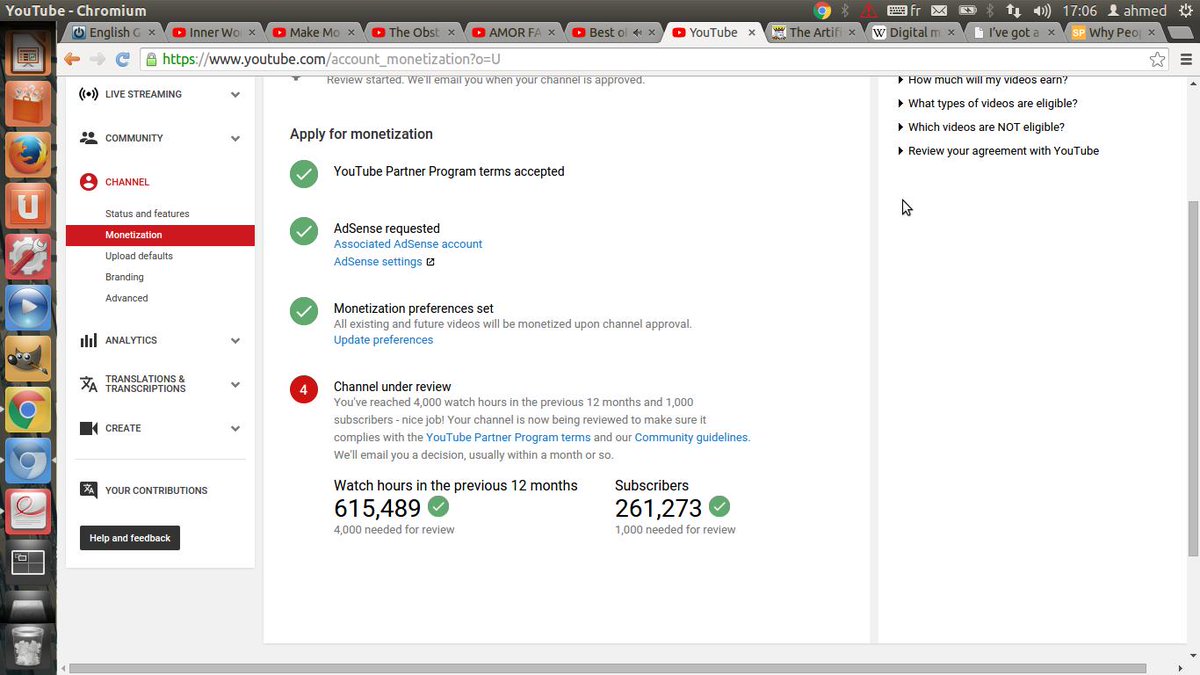Click the Channel sidebar heading
The width and height of the screenshot is (1200, 675).
coord(127,182)
